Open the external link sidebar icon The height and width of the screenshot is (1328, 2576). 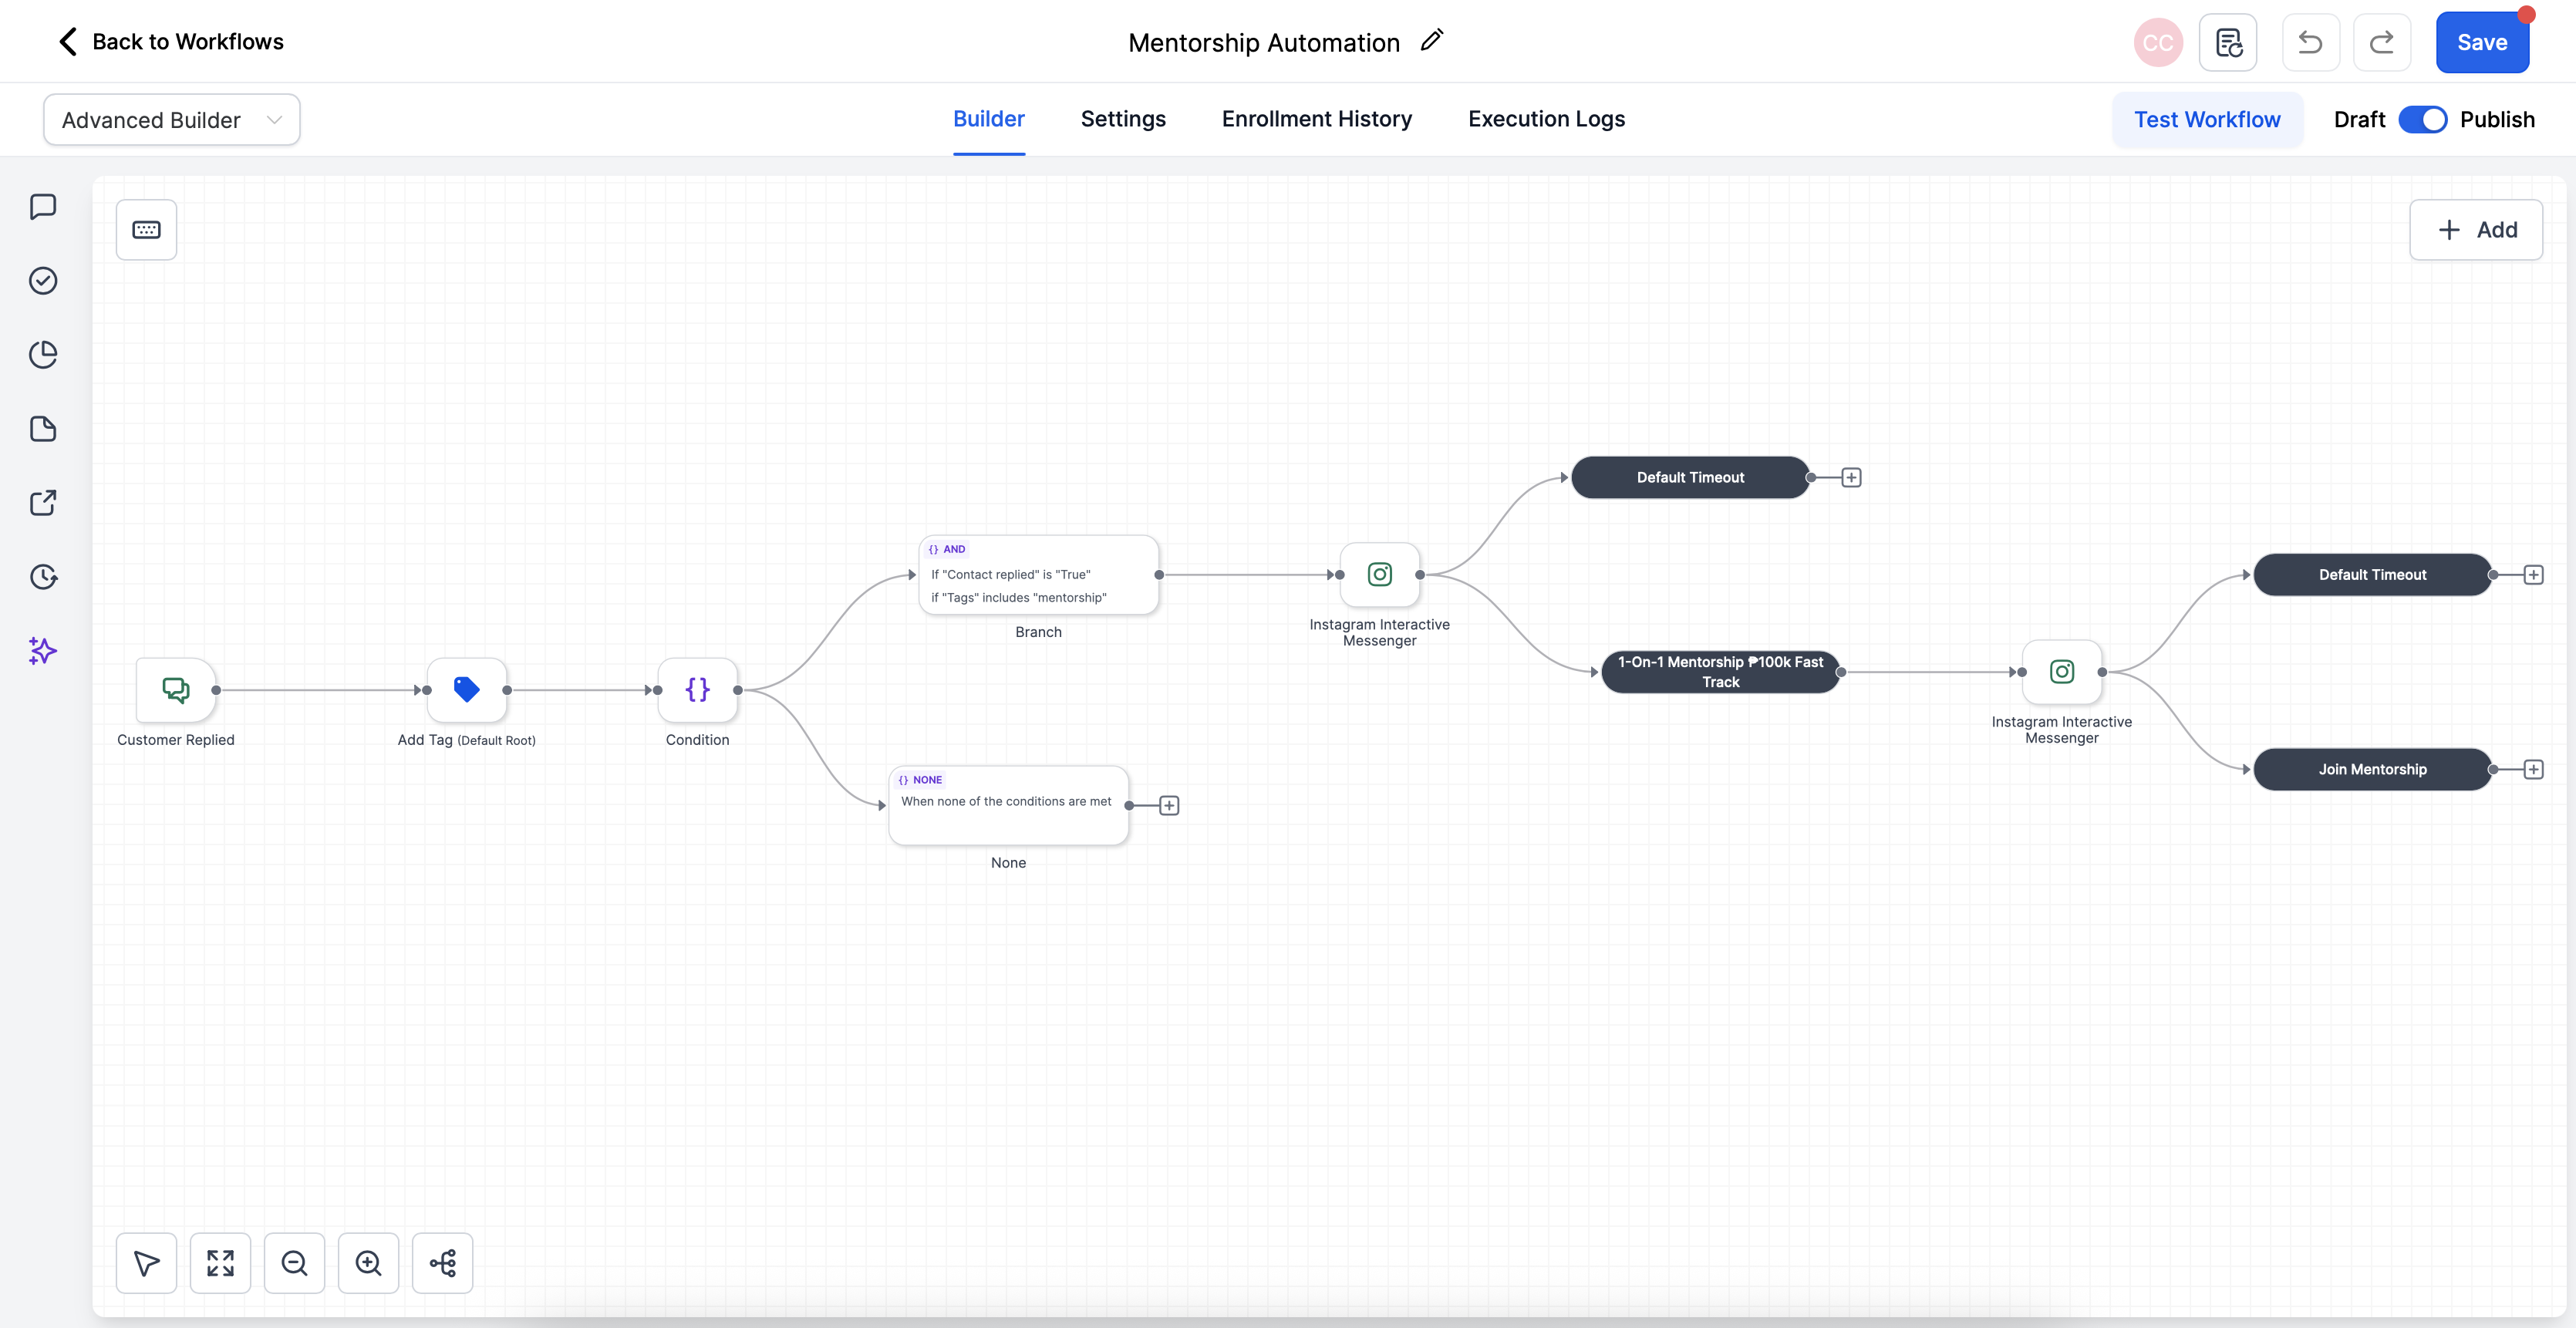(x=43, y=503)
